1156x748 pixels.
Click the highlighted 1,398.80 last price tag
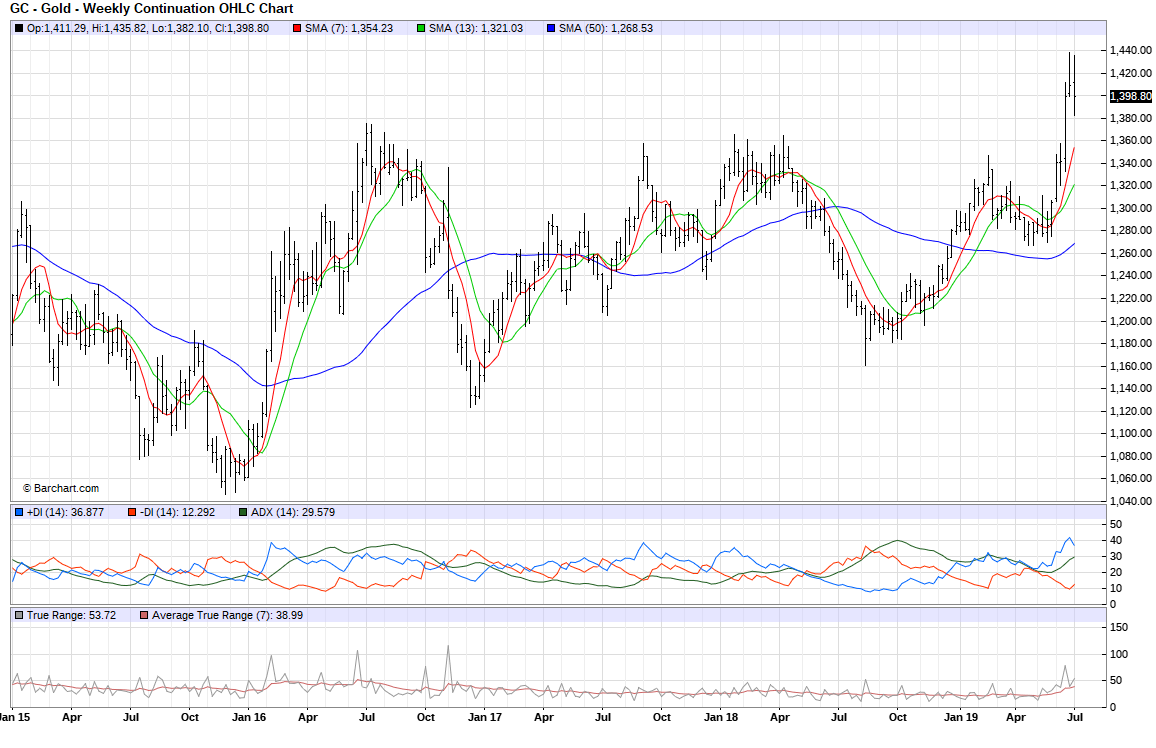[x=1129, y=96]
